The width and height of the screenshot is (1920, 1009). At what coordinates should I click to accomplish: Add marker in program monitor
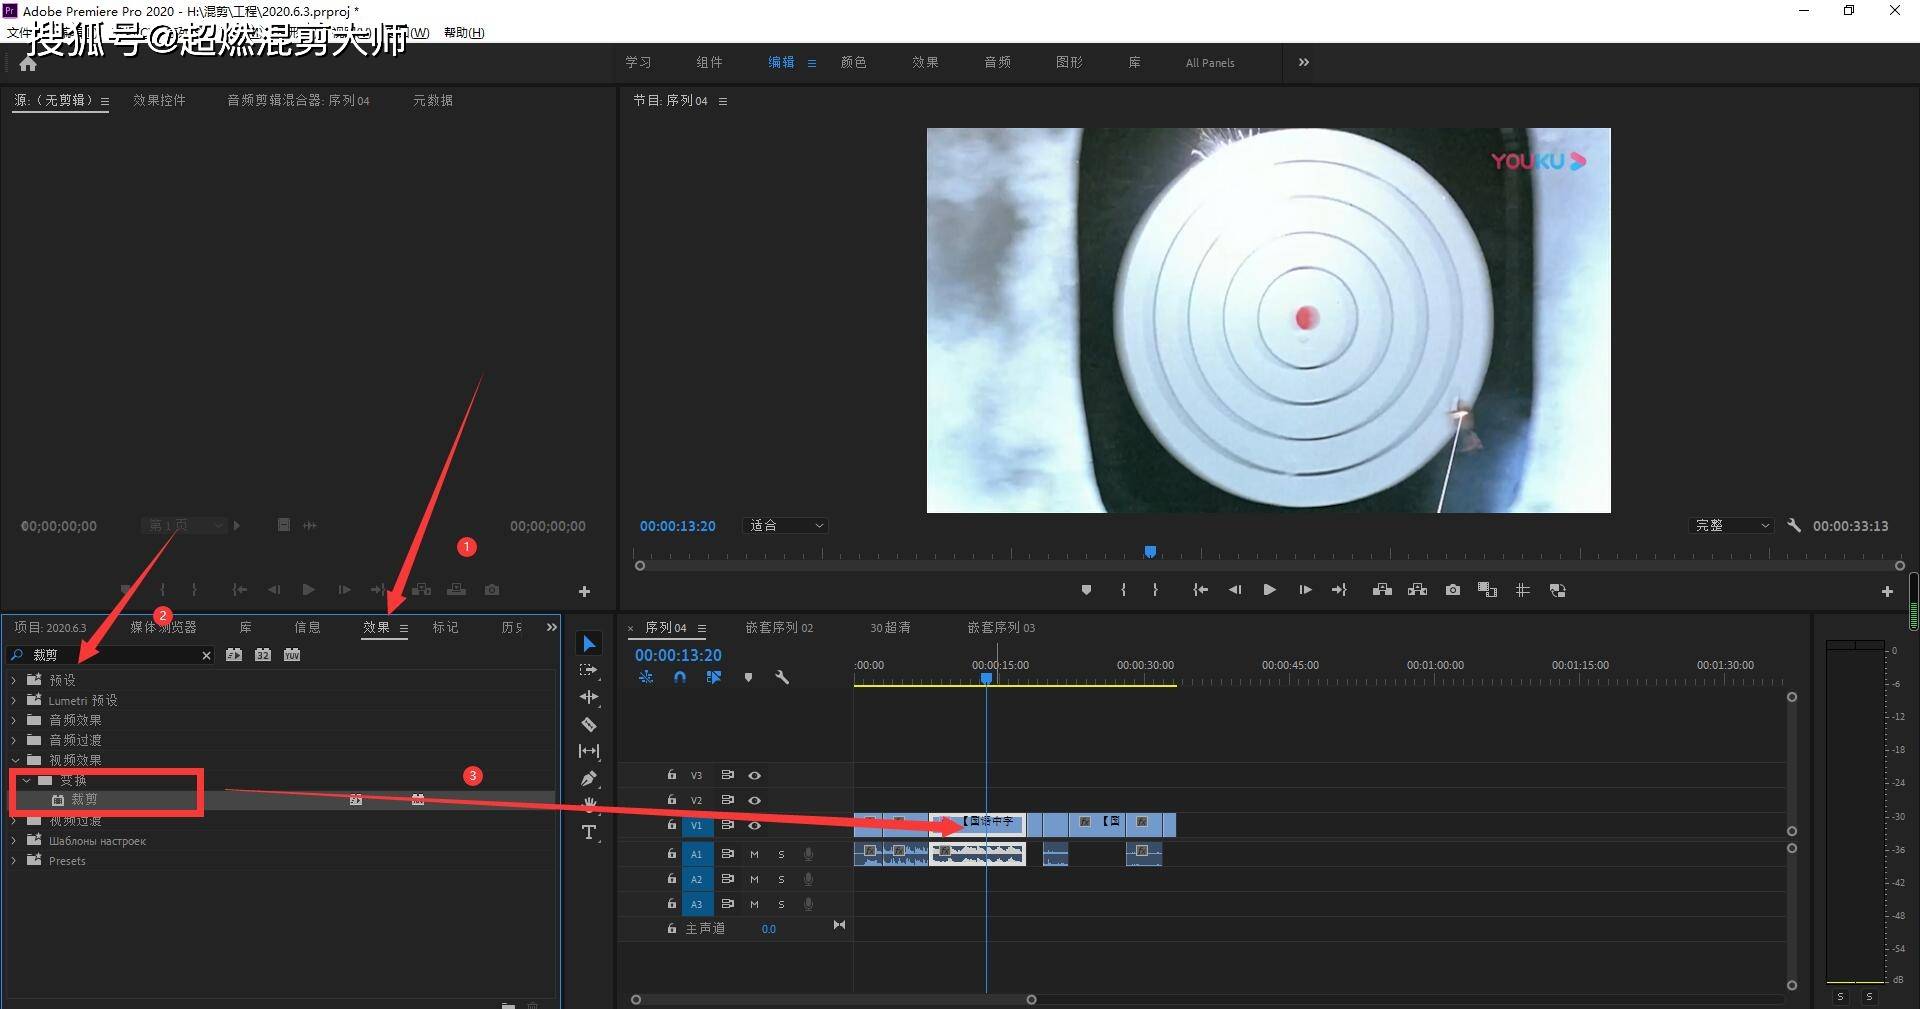point(1086,590)
